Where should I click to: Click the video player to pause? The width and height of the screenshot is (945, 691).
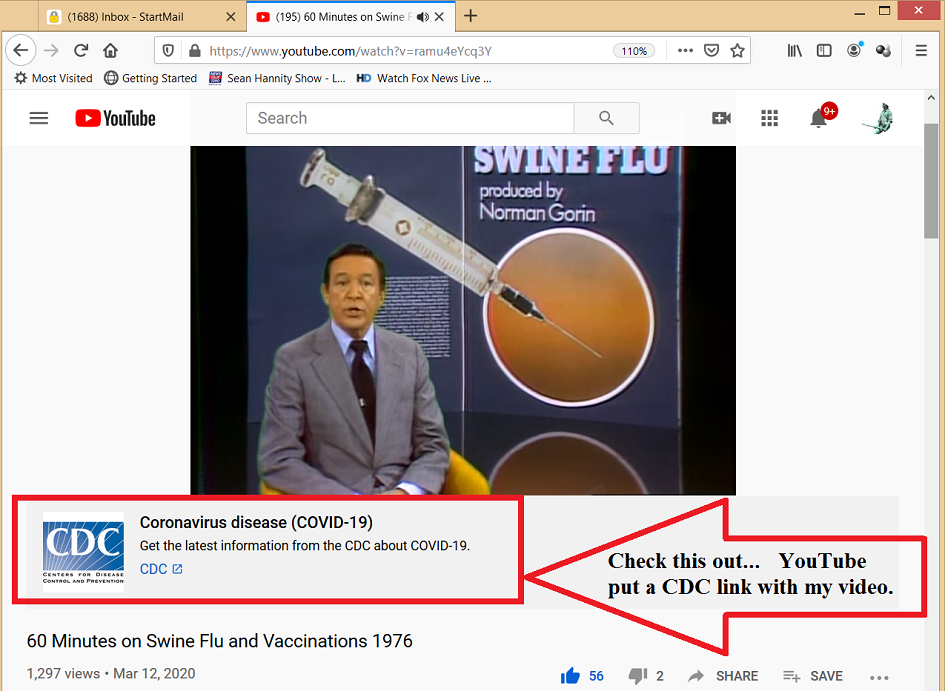tap(463, 320)
